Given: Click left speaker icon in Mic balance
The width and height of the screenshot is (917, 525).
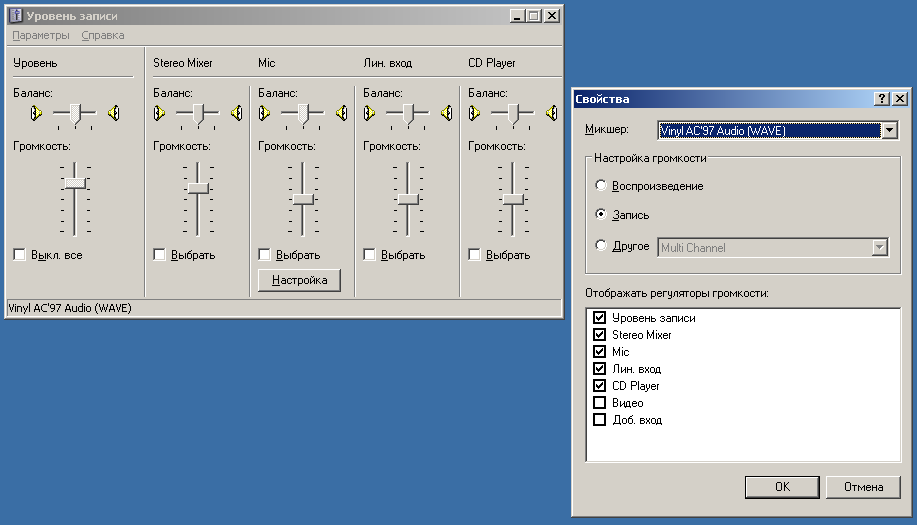Looking at the screenshot, I should tap(264, 114).
